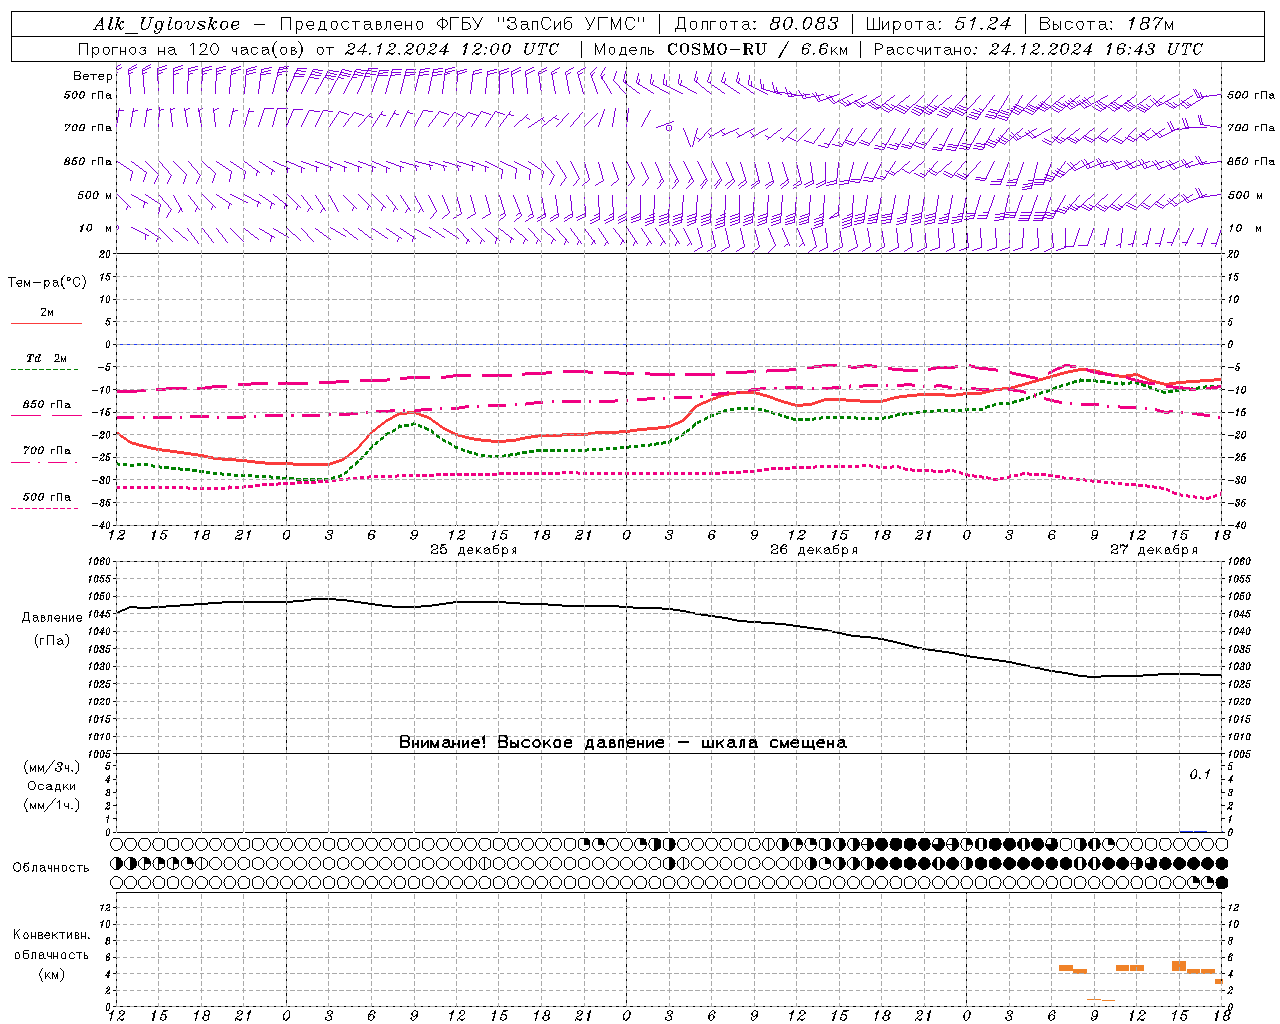
Task: Click the Td 2м legend entry
Action: click(46, 358)
